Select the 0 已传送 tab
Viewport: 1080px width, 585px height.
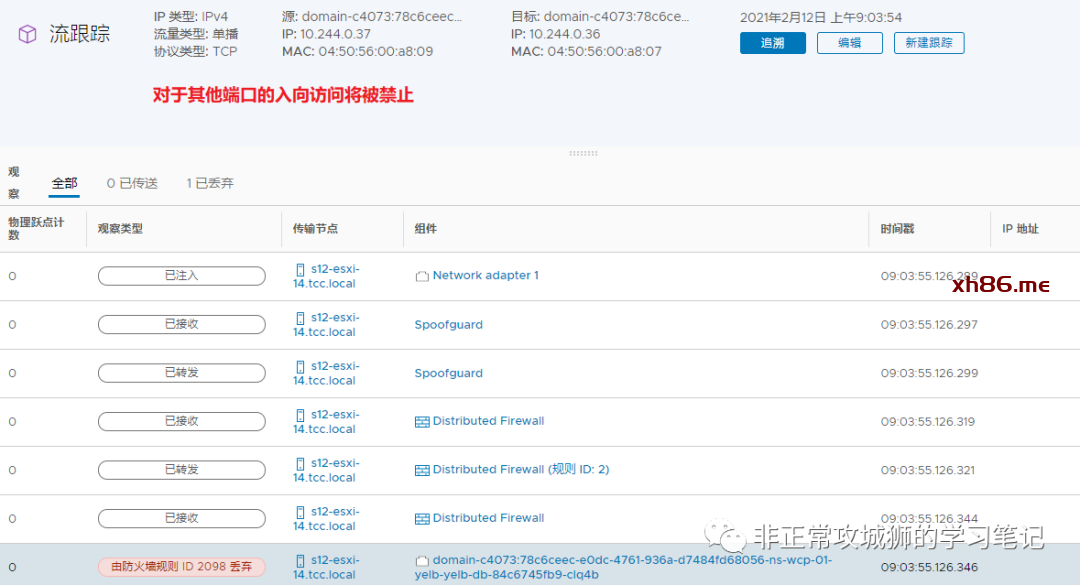click(x=132, y=184)
